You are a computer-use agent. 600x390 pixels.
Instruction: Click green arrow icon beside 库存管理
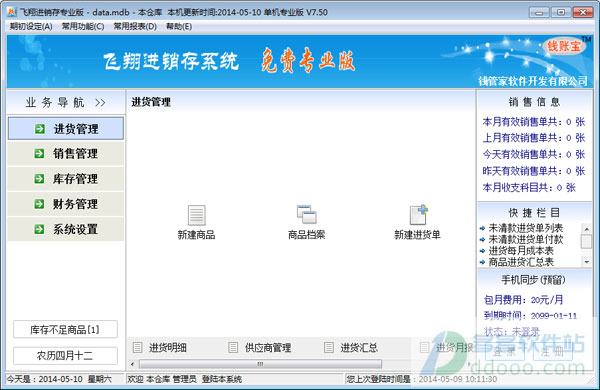coord(39,179)
